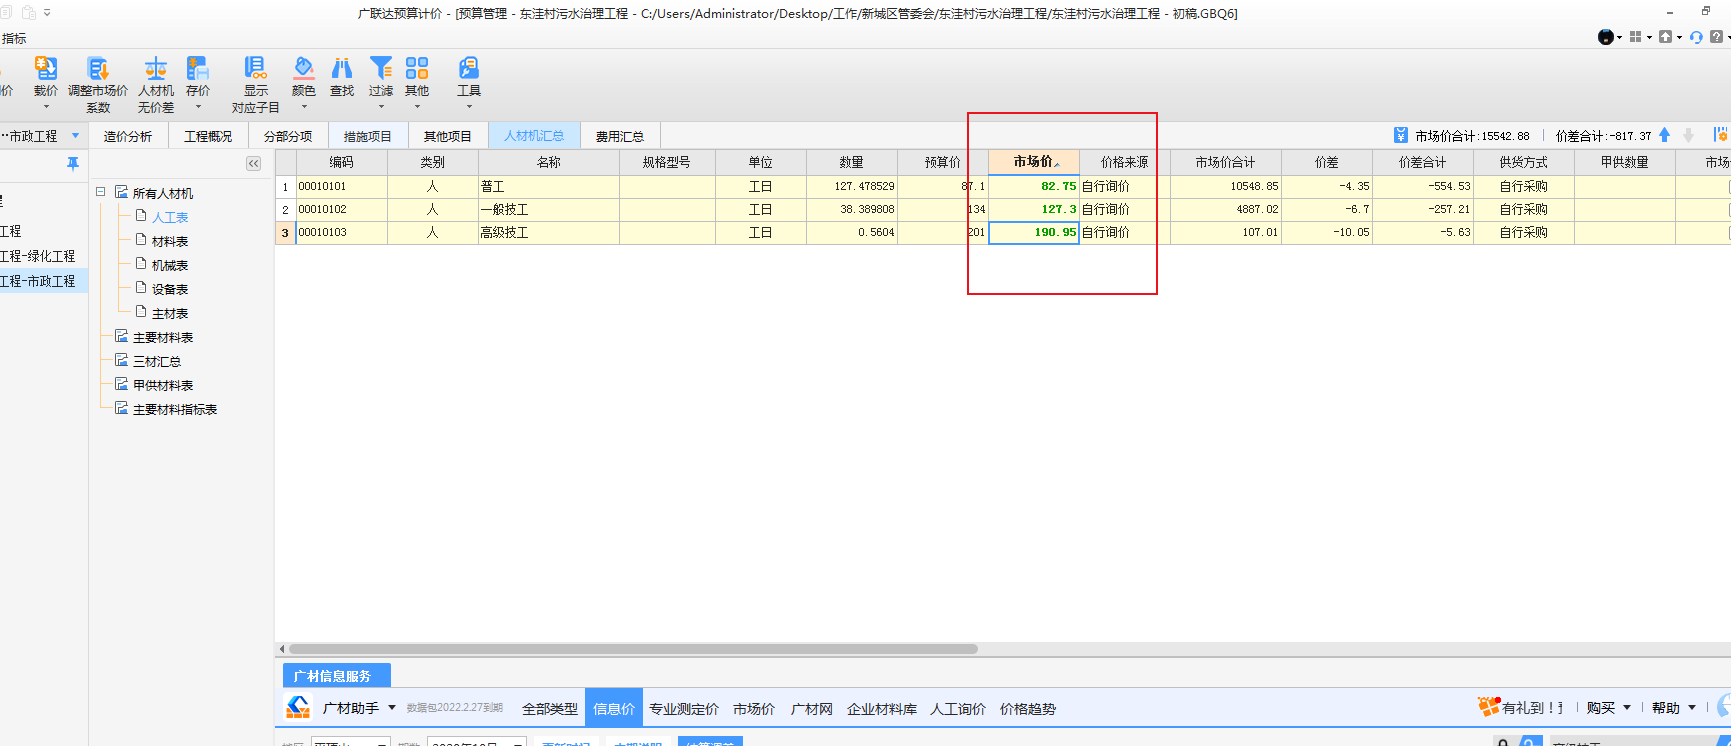Switch to the 其他项目 tab
Screen dimensions: 1731x746
(448, 136)
